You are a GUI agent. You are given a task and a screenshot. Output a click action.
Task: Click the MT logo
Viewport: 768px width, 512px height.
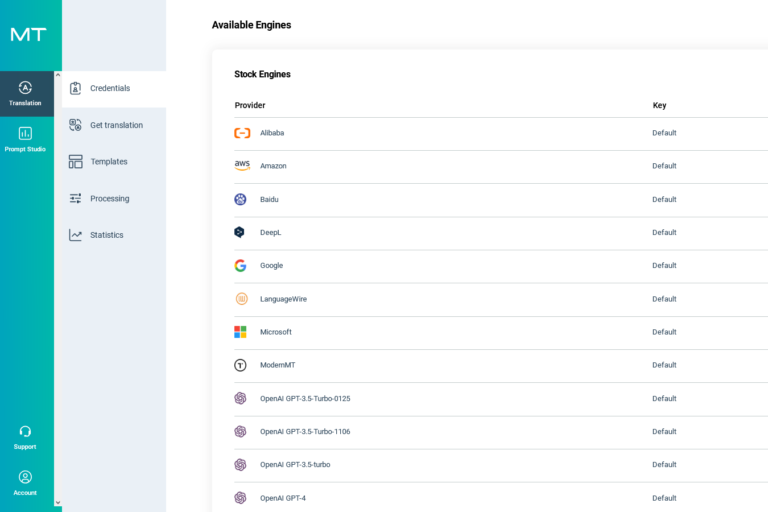pos(28,34)
